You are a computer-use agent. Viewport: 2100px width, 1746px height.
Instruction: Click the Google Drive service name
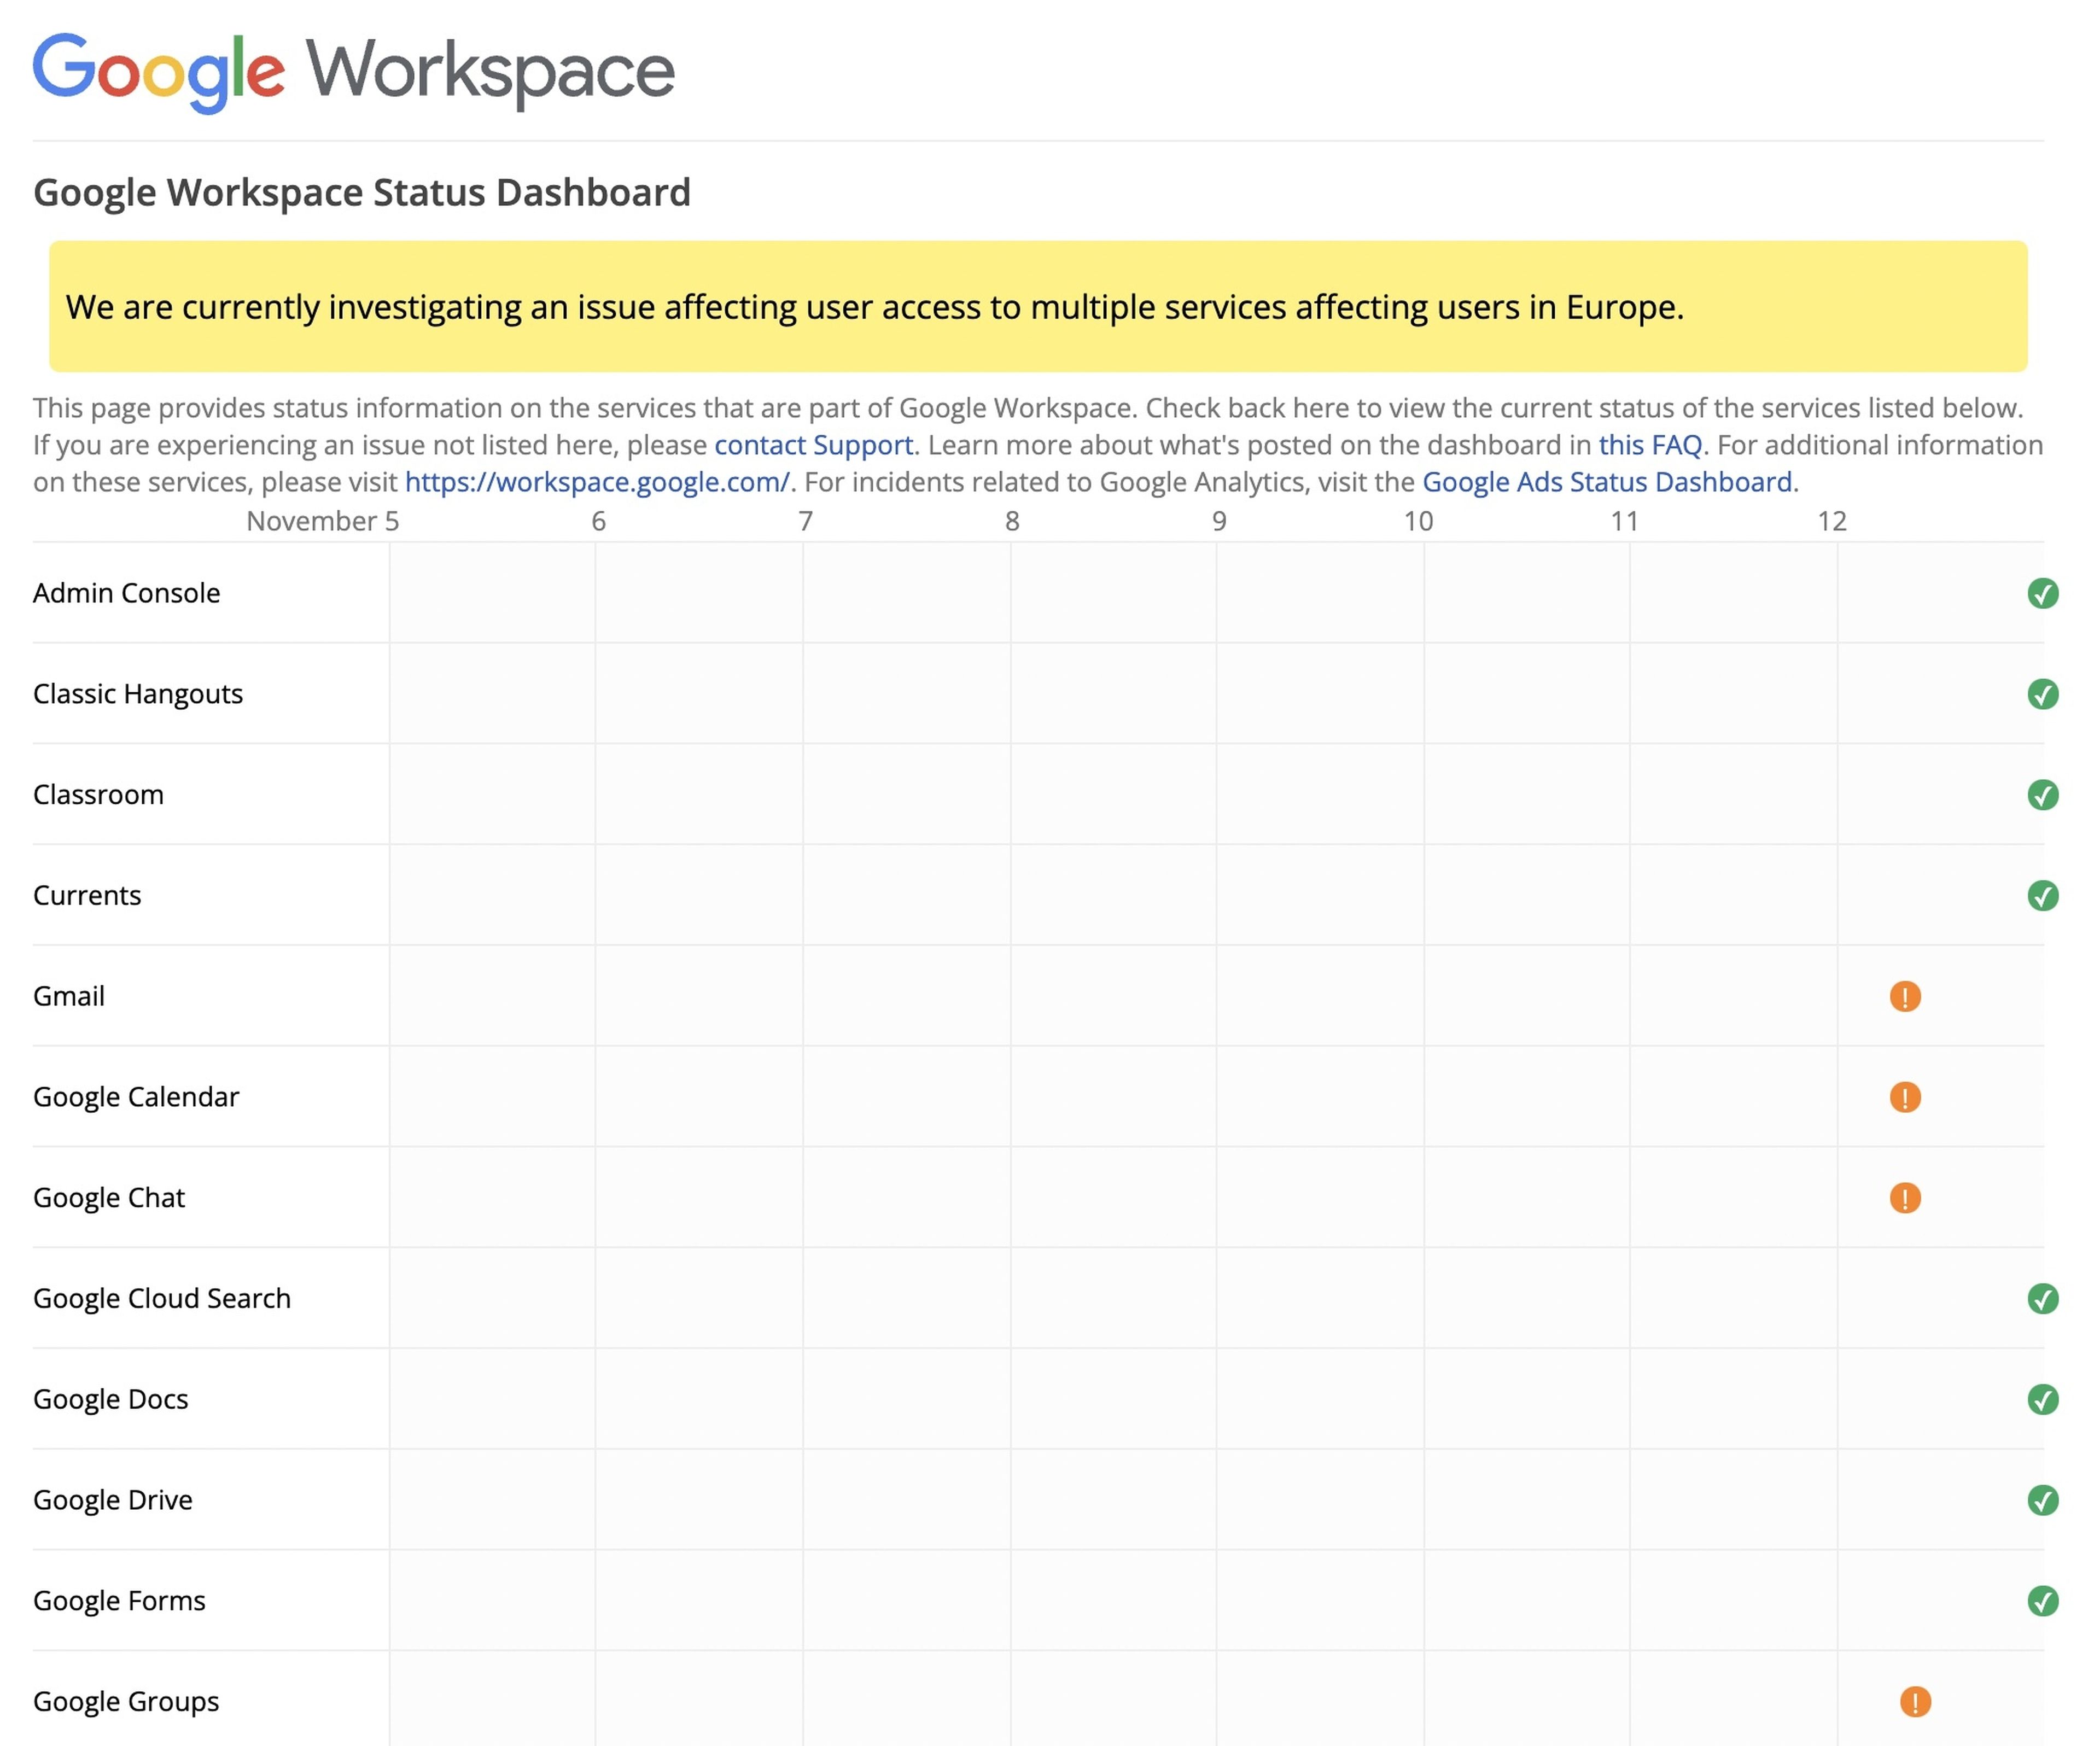click(113, 1500)
